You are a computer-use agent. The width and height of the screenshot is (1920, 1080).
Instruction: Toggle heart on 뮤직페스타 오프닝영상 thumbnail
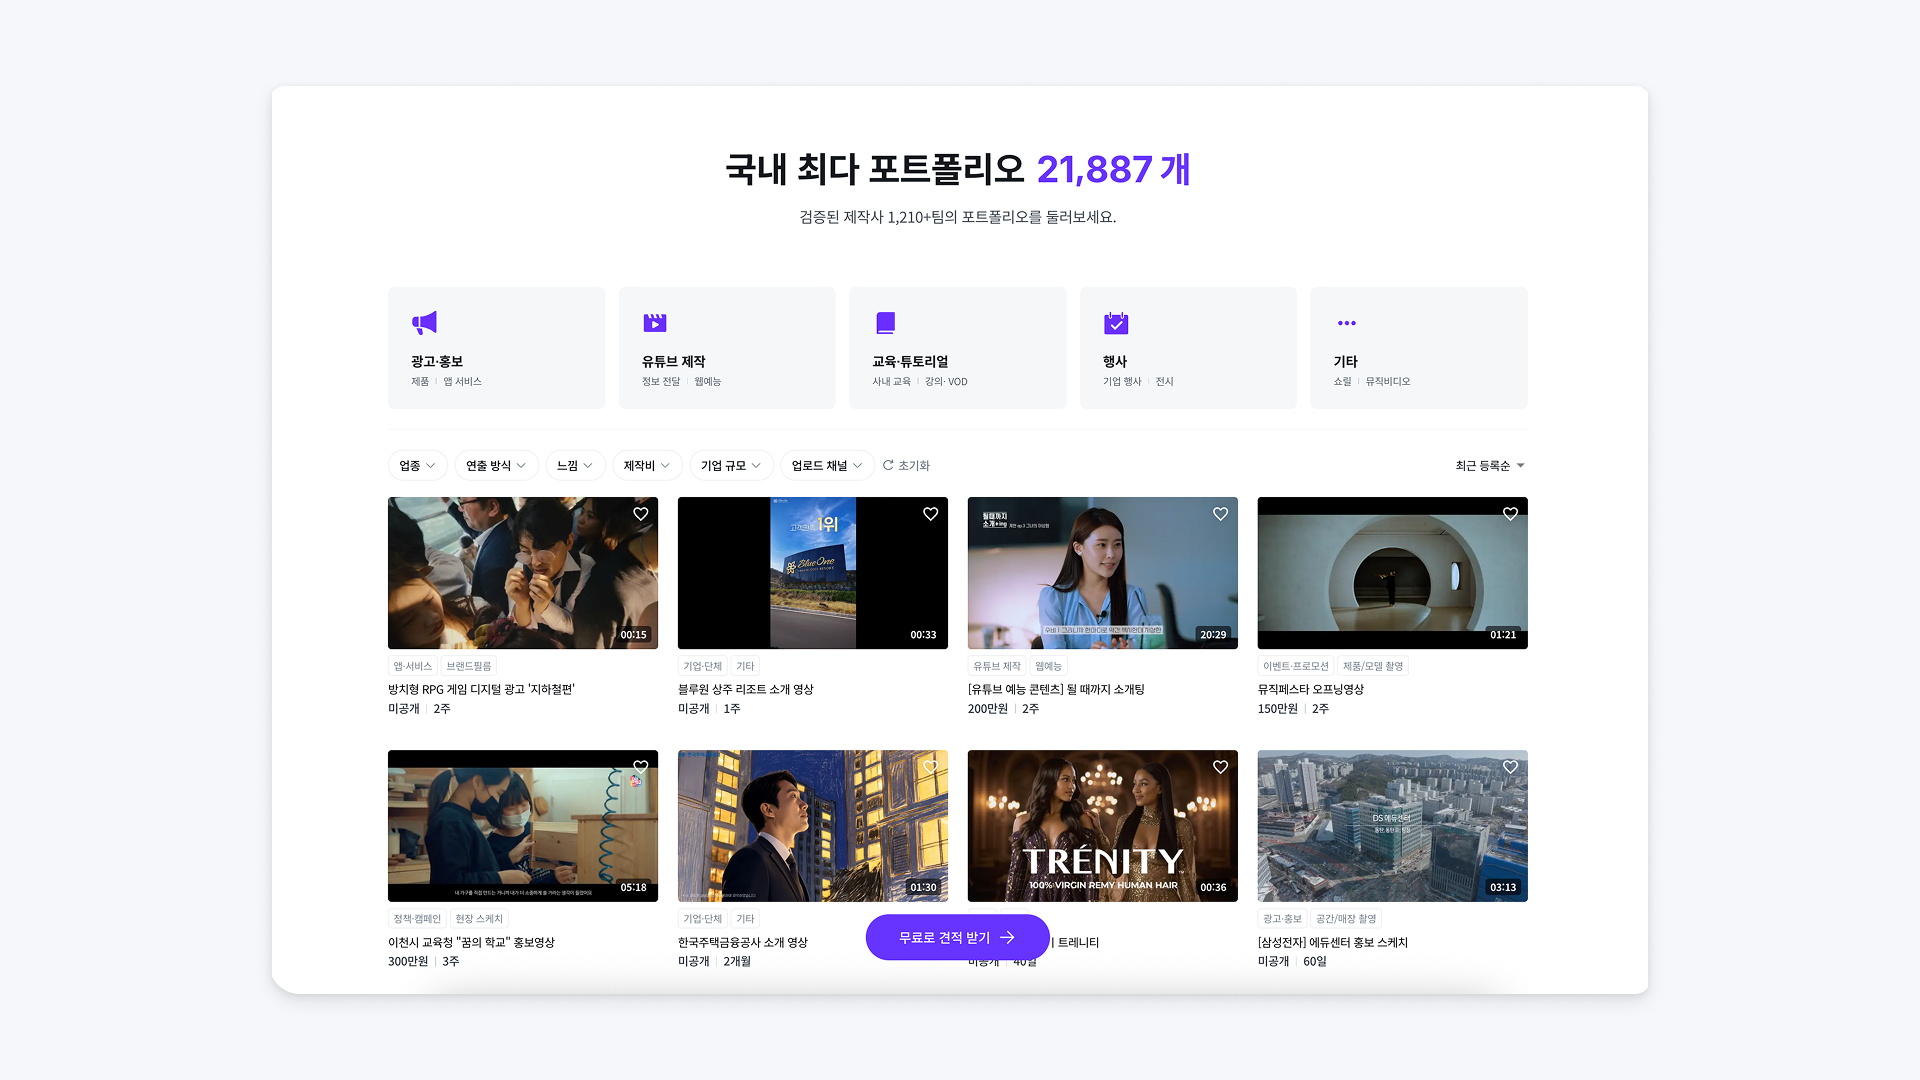tap(1510, 514)
